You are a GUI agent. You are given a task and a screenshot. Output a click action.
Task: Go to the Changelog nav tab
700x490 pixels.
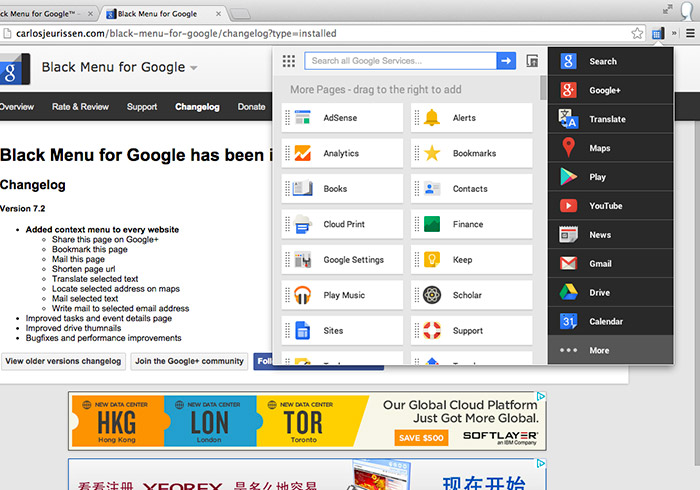197,107
